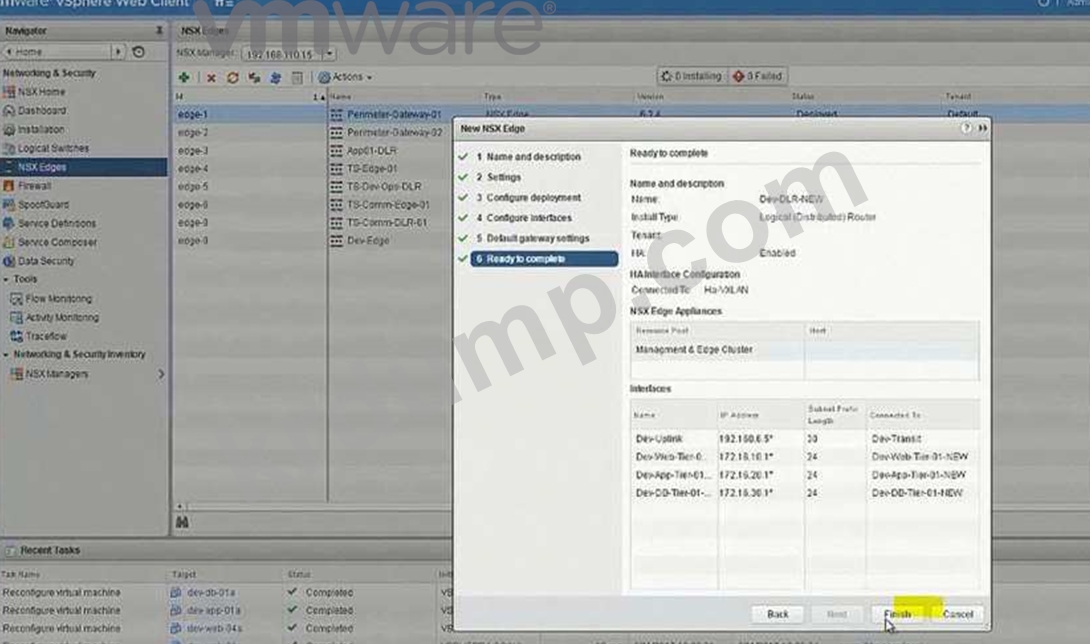Click the Data Security icon
The width and height of the screenshot is (1090, 644).
tap(9, 261)
